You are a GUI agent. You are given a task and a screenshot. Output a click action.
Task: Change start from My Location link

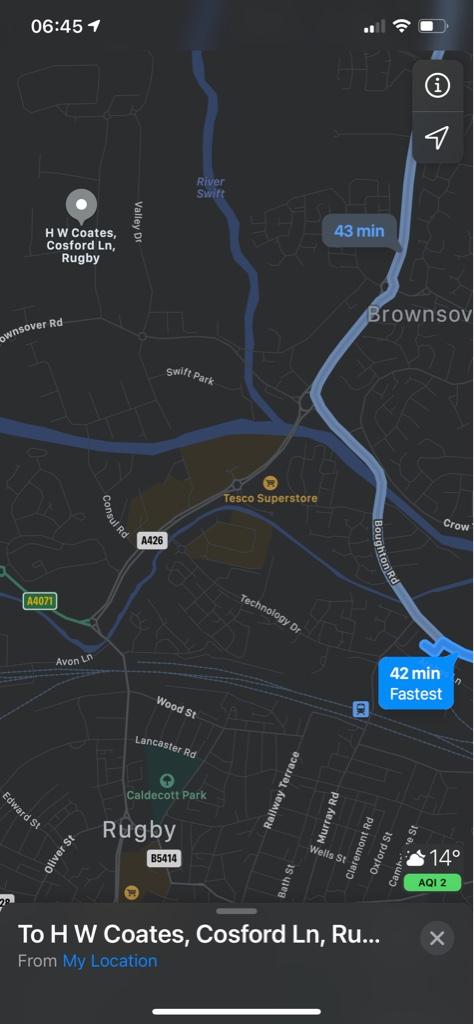point(110,961)
